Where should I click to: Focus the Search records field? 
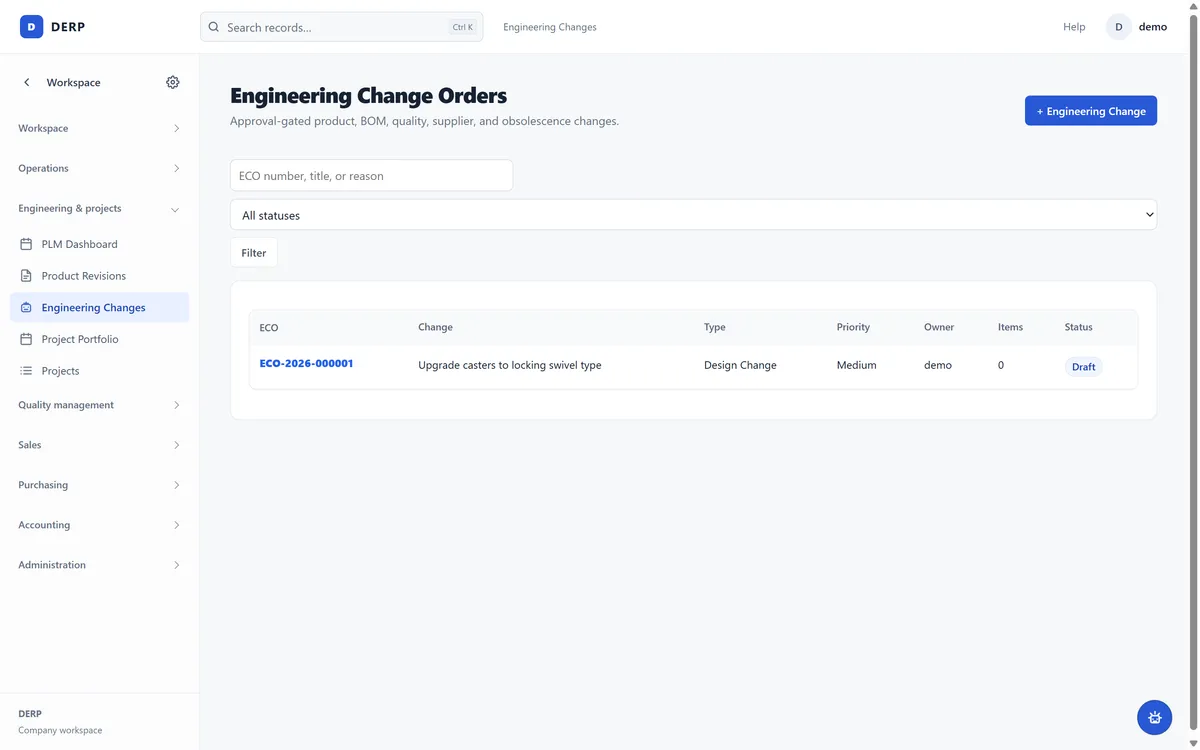[341, 27]
